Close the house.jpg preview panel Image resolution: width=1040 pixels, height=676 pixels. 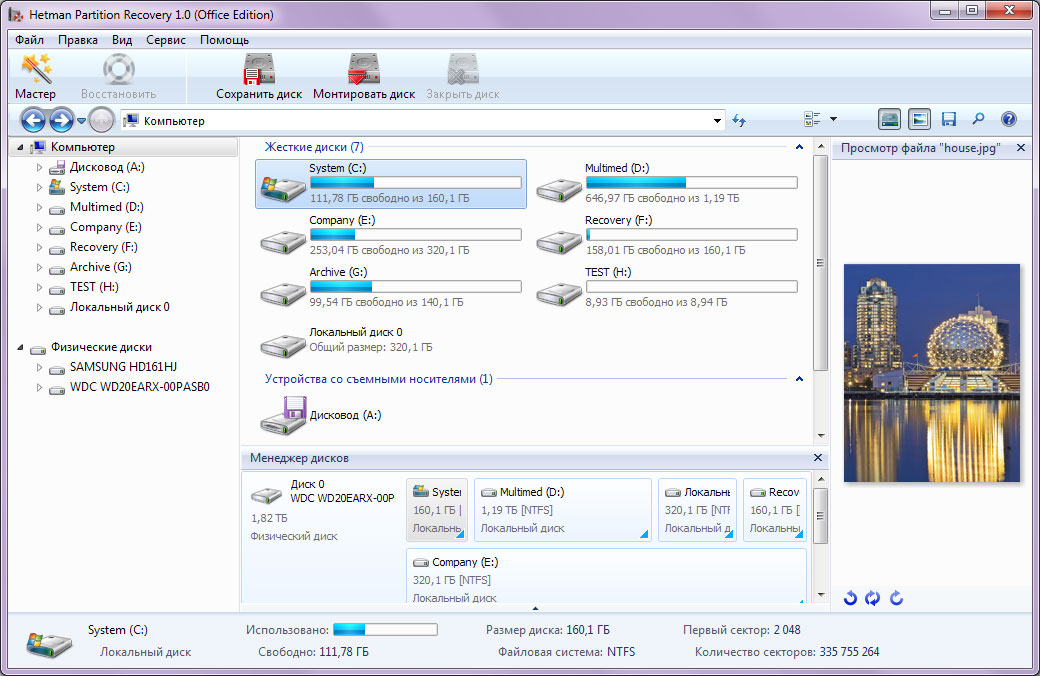pos(1021,148)
